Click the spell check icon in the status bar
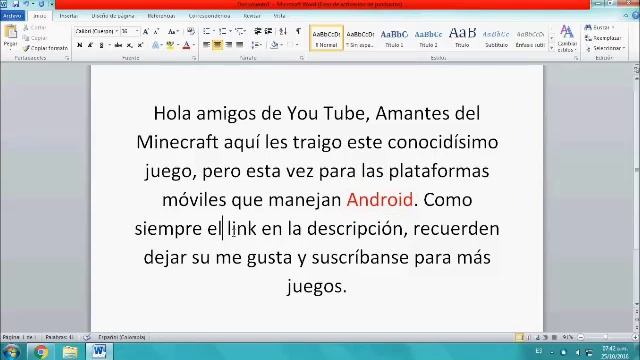Screen dimensions: 640x360 click(87, 337)
